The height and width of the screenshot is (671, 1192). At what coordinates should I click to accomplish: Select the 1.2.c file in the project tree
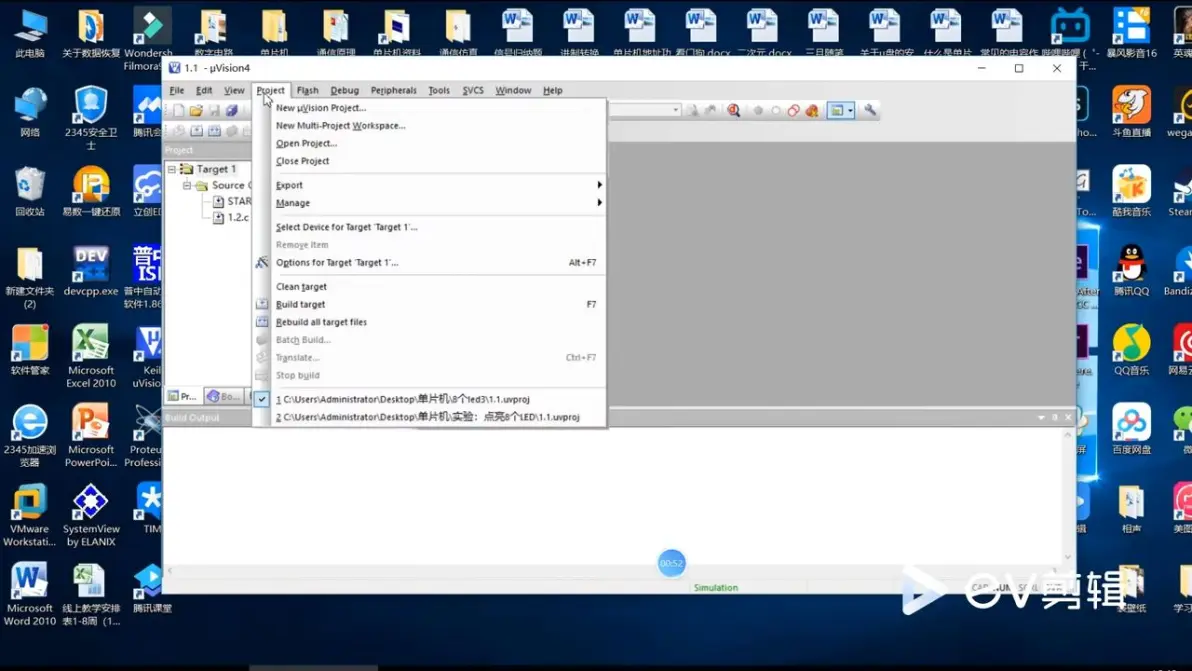tap(230, 217)
